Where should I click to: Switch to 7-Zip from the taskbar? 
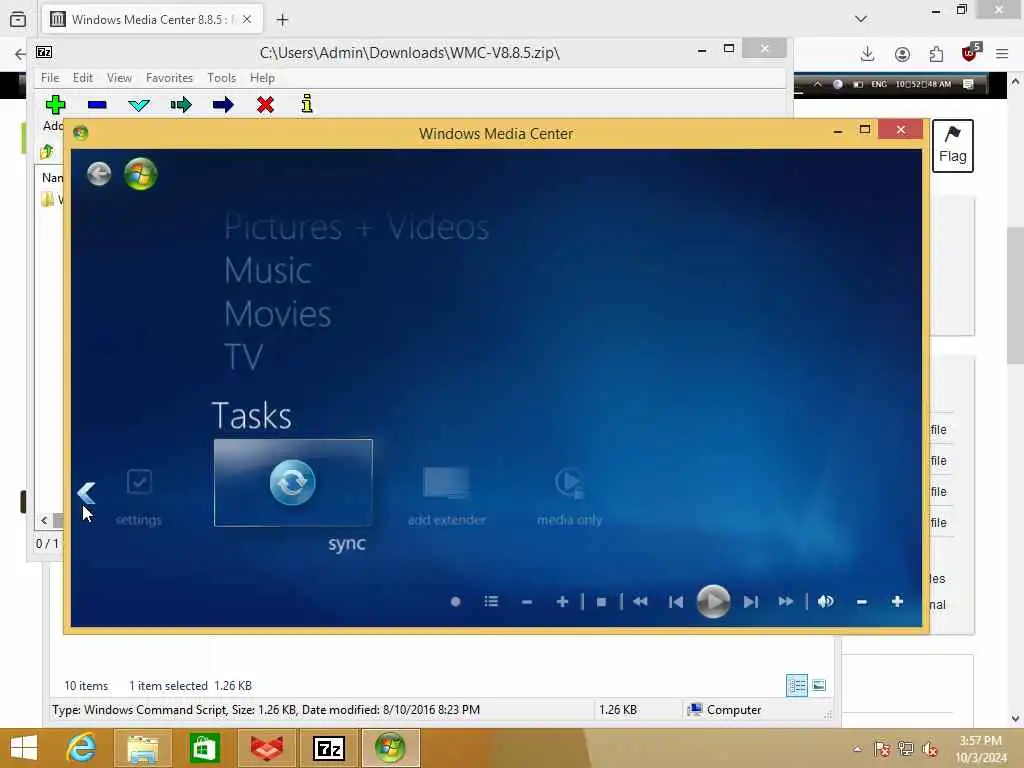[x=329, y=748]
